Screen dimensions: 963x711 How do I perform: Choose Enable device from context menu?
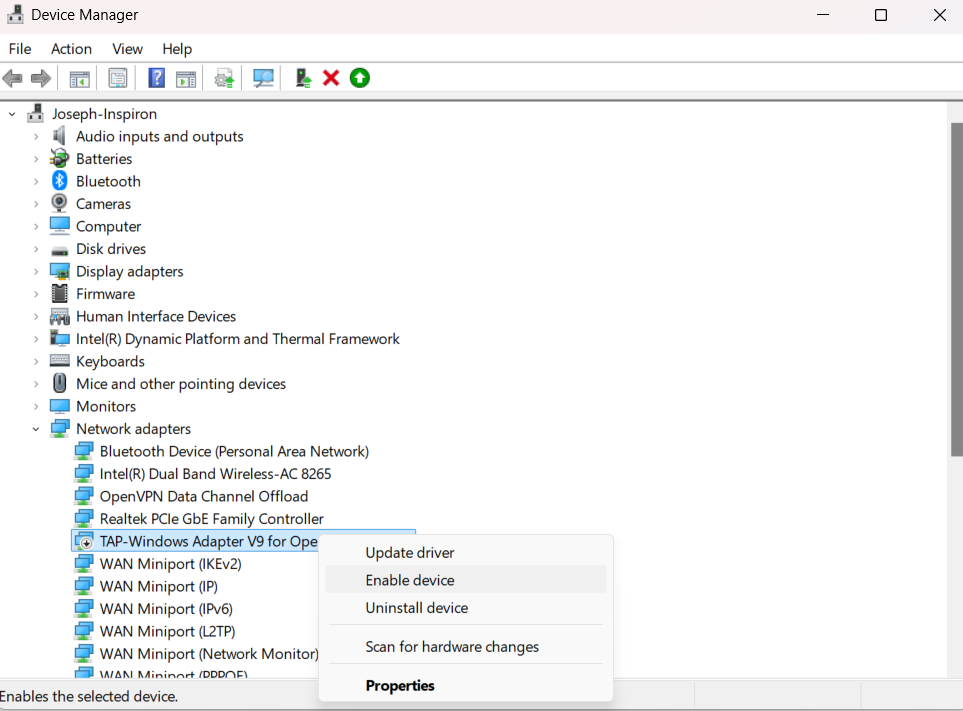pyautogui.click(x=410, y=580)
